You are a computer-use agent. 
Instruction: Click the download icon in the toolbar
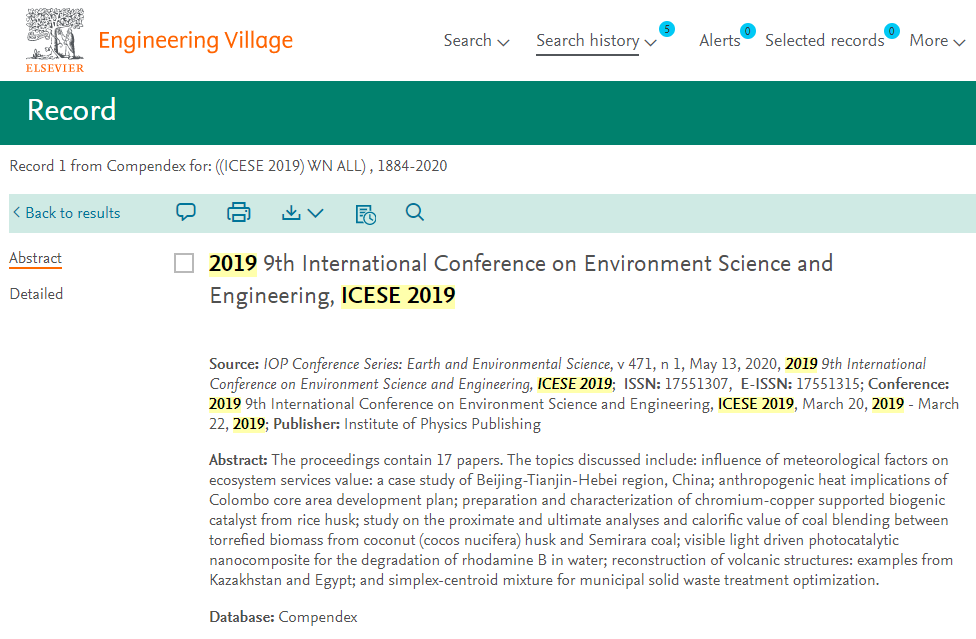[x=291, y=213]
